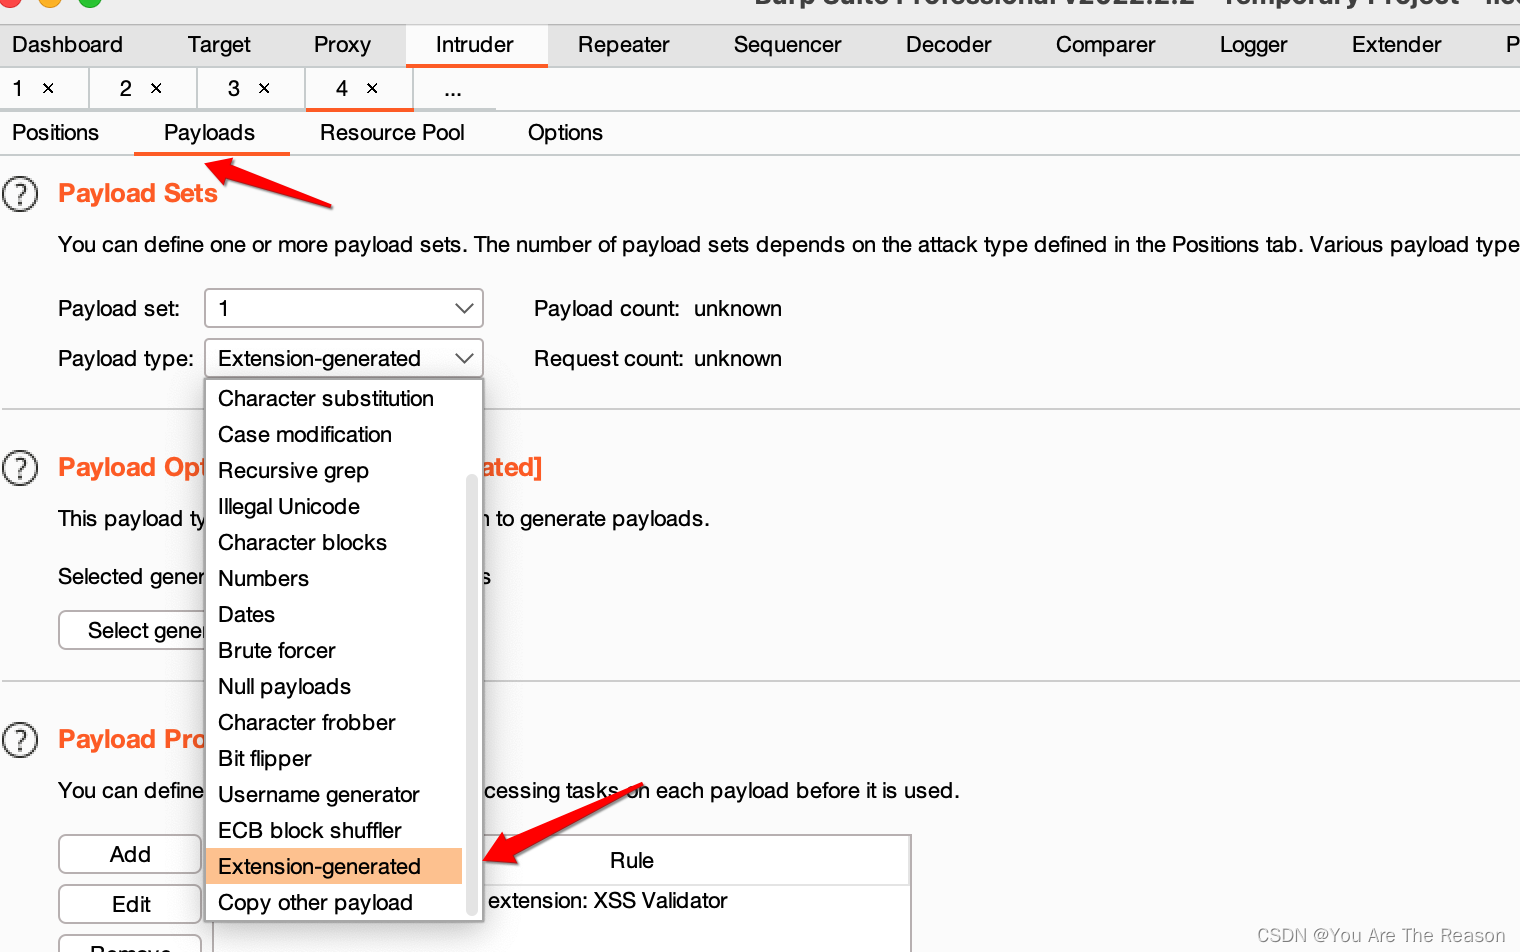Choose Null payloads payload type

pos(335,686)
